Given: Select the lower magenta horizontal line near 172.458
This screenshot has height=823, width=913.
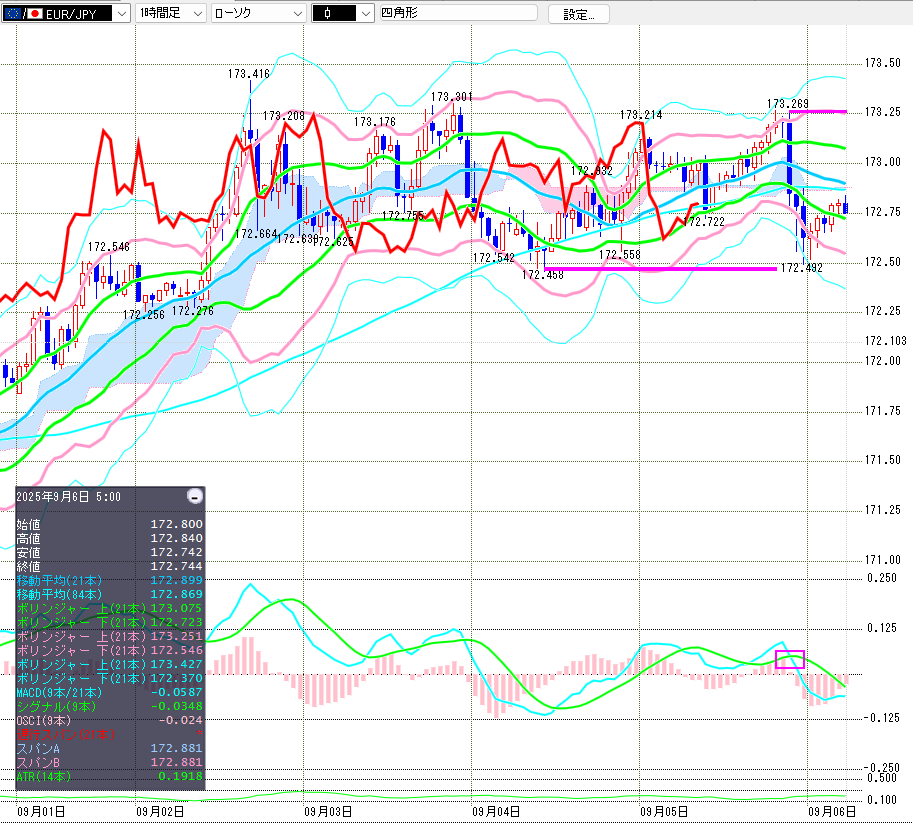Looking at the screenshot, I should pos(660,269).
